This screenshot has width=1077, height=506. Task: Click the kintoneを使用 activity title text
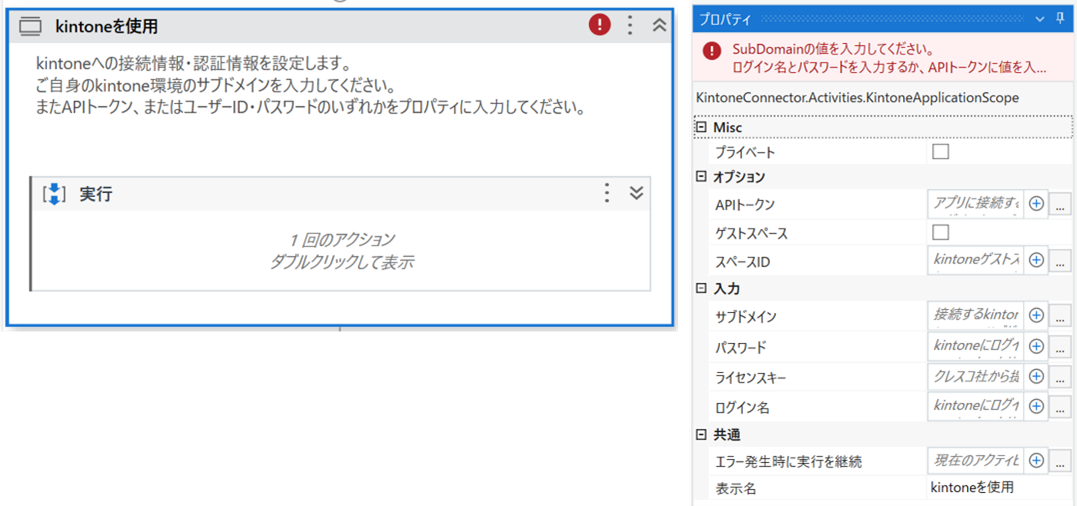coord(107,27)
